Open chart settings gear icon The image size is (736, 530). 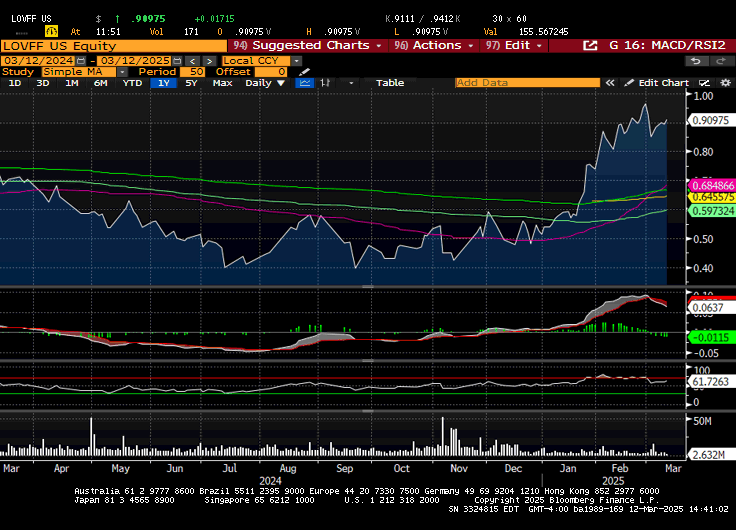(725, 83)
